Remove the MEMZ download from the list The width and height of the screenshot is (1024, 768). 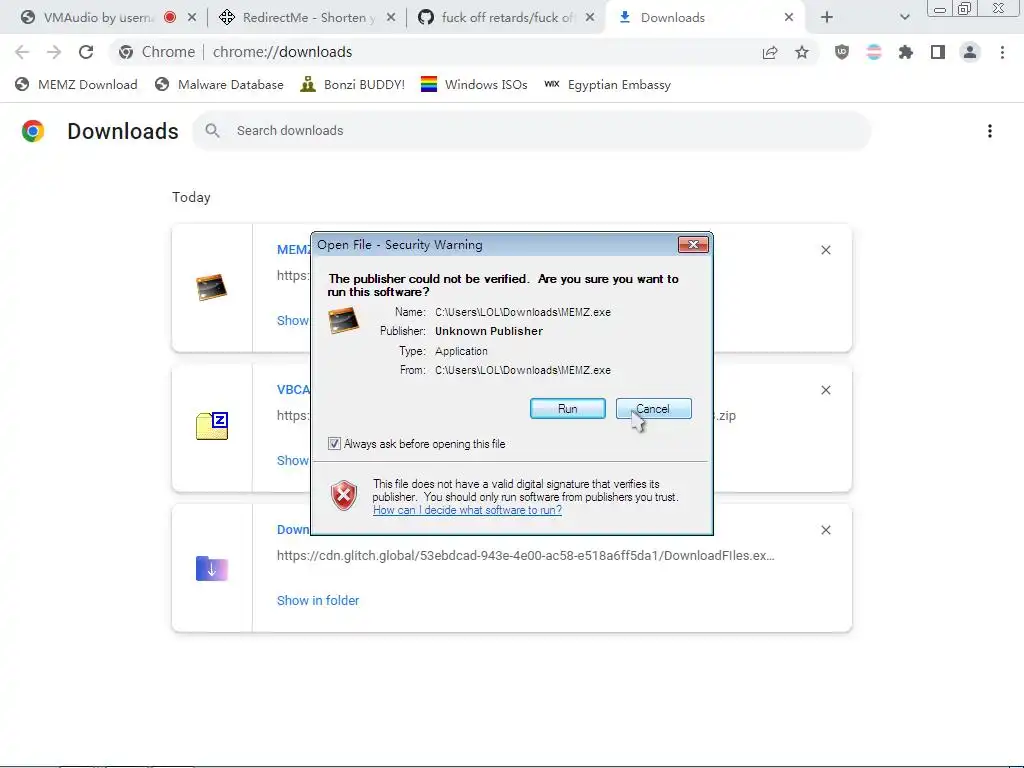(x=826, y=250)
